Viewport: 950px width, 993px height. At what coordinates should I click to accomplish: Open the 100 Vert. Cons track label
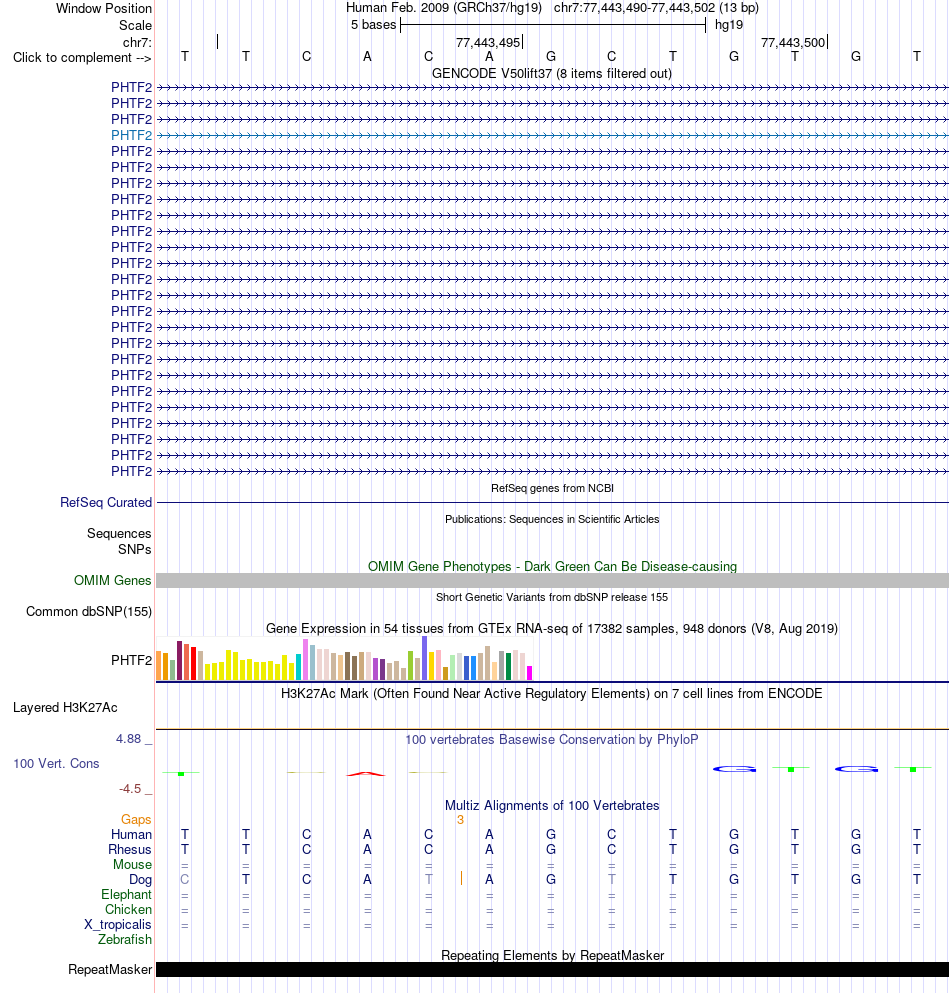(56, 764)
